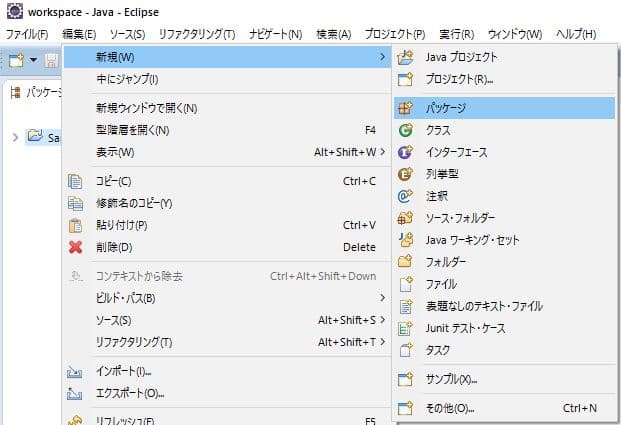This screenshot has height=425, width=621.
Task: Click the Ctrl+C shortcut label
Action: click(x=359, y=181)
